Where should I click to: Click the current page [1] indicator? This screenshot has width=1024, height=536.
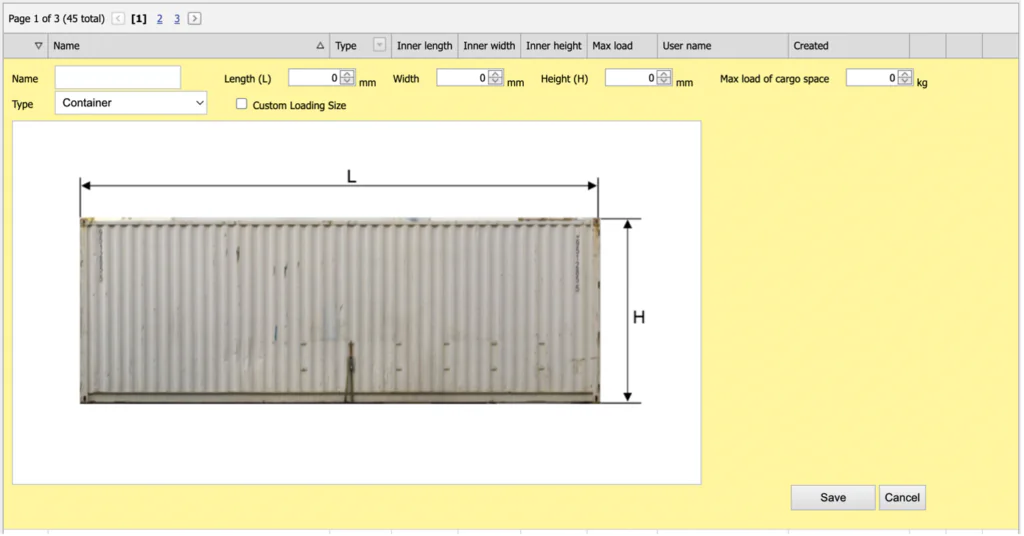[138, 19]
